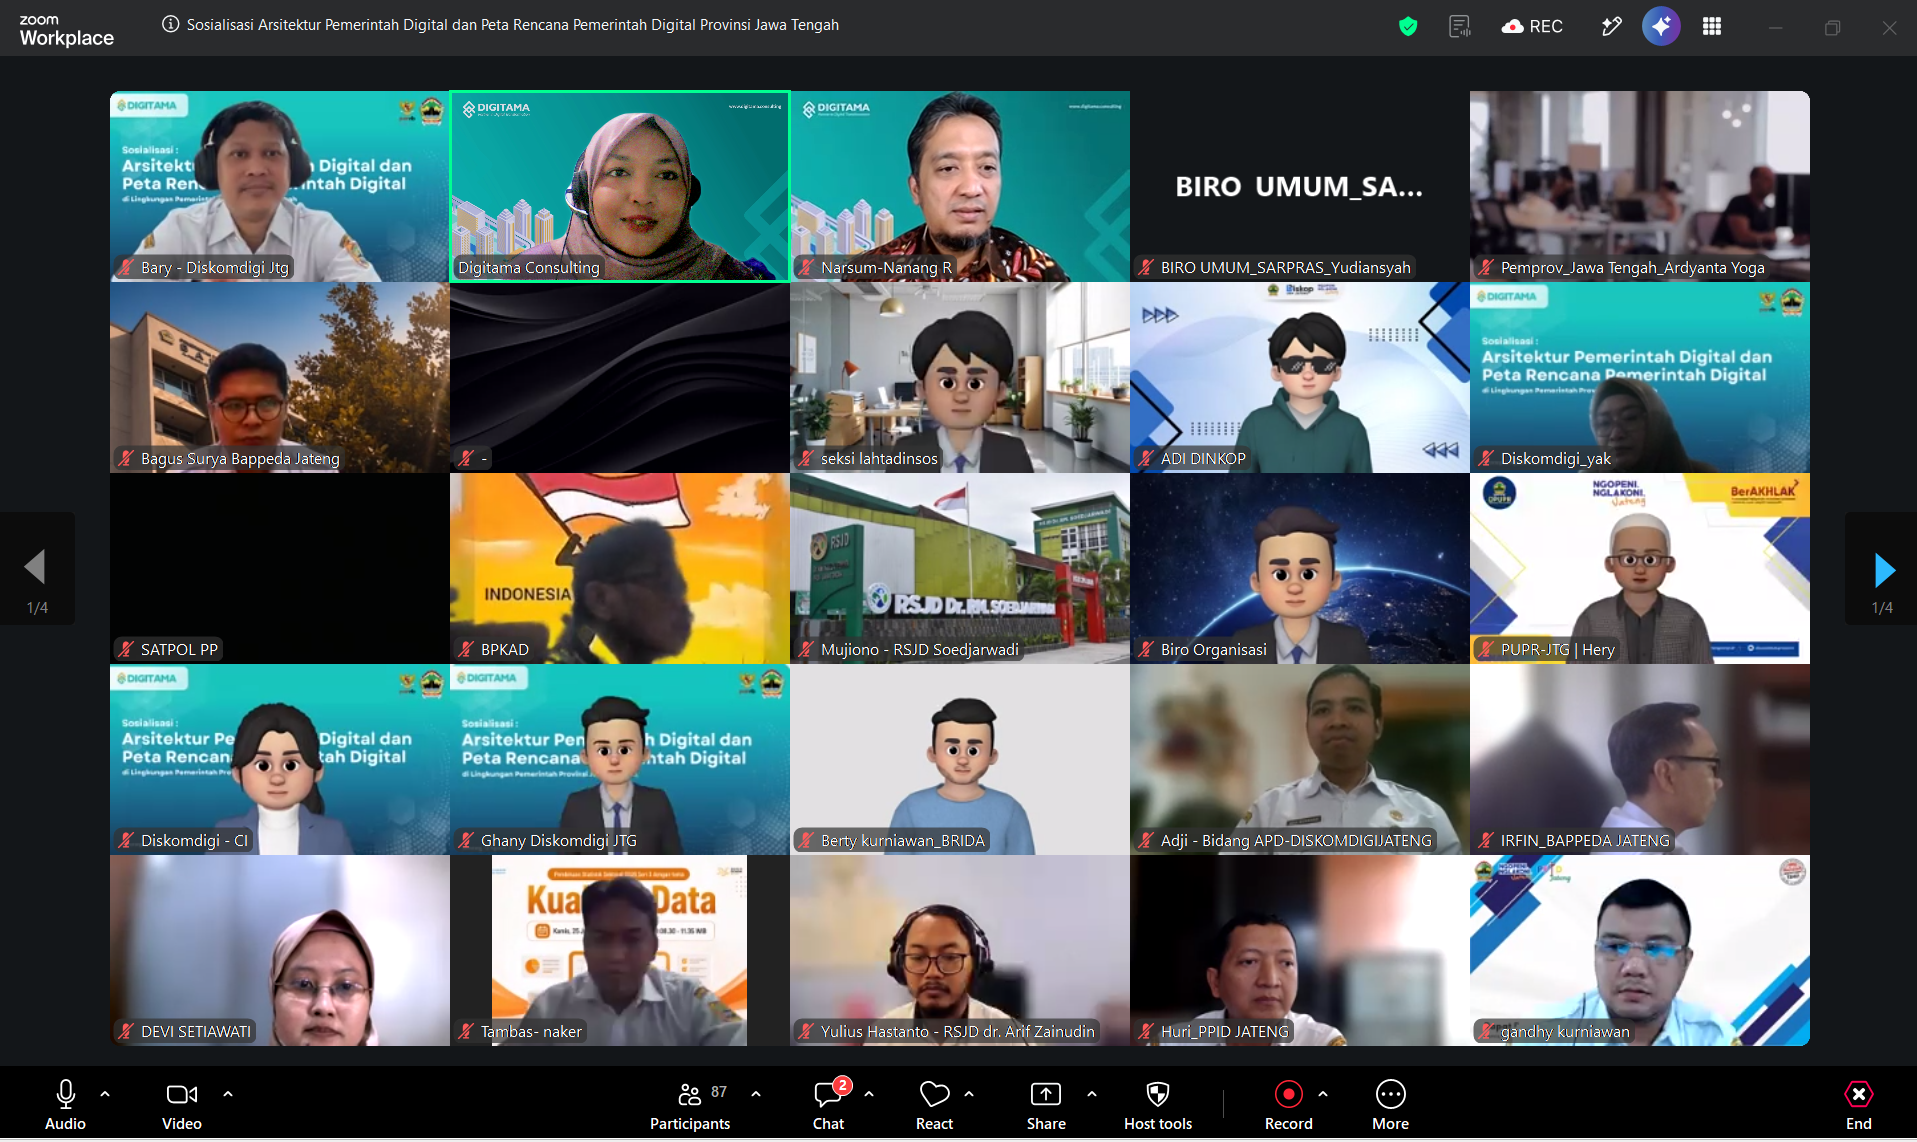Viewport: 1917px width, 1142px height.
Task: Open the grid view layout icon
Action: [1712, 27]
